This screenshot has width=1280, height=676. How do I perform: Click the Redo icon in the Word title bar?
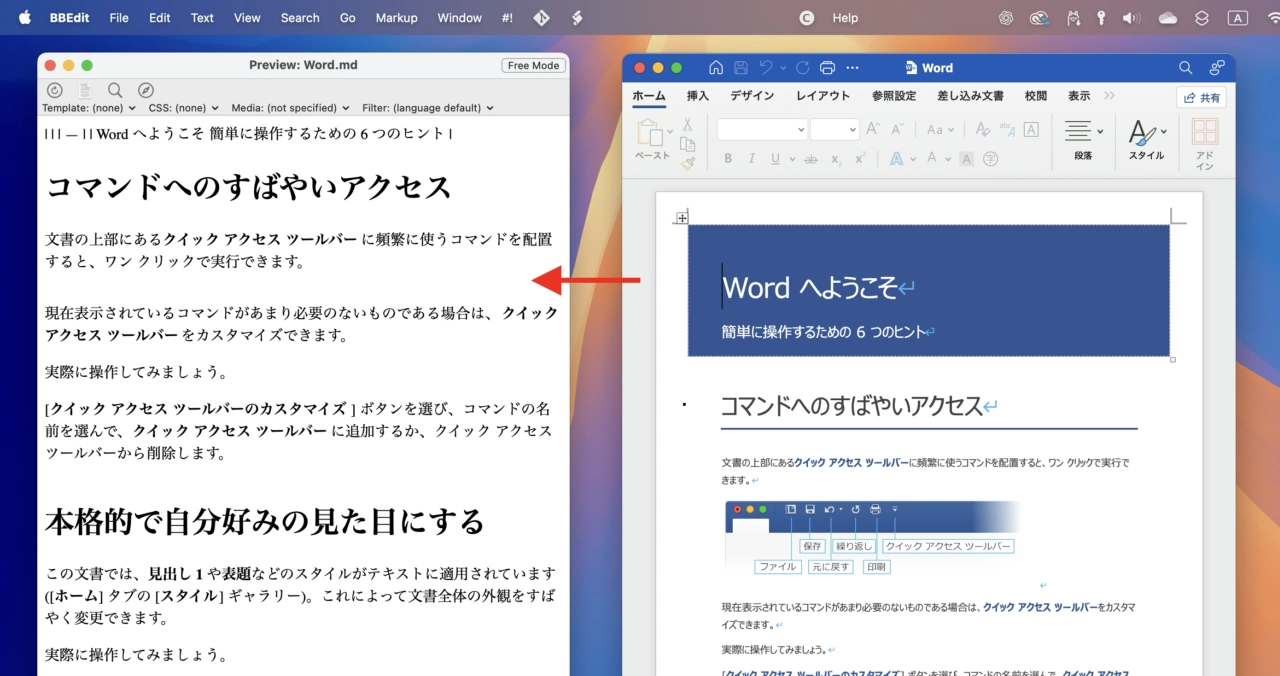pyautogui.click(x=802, y=68)
